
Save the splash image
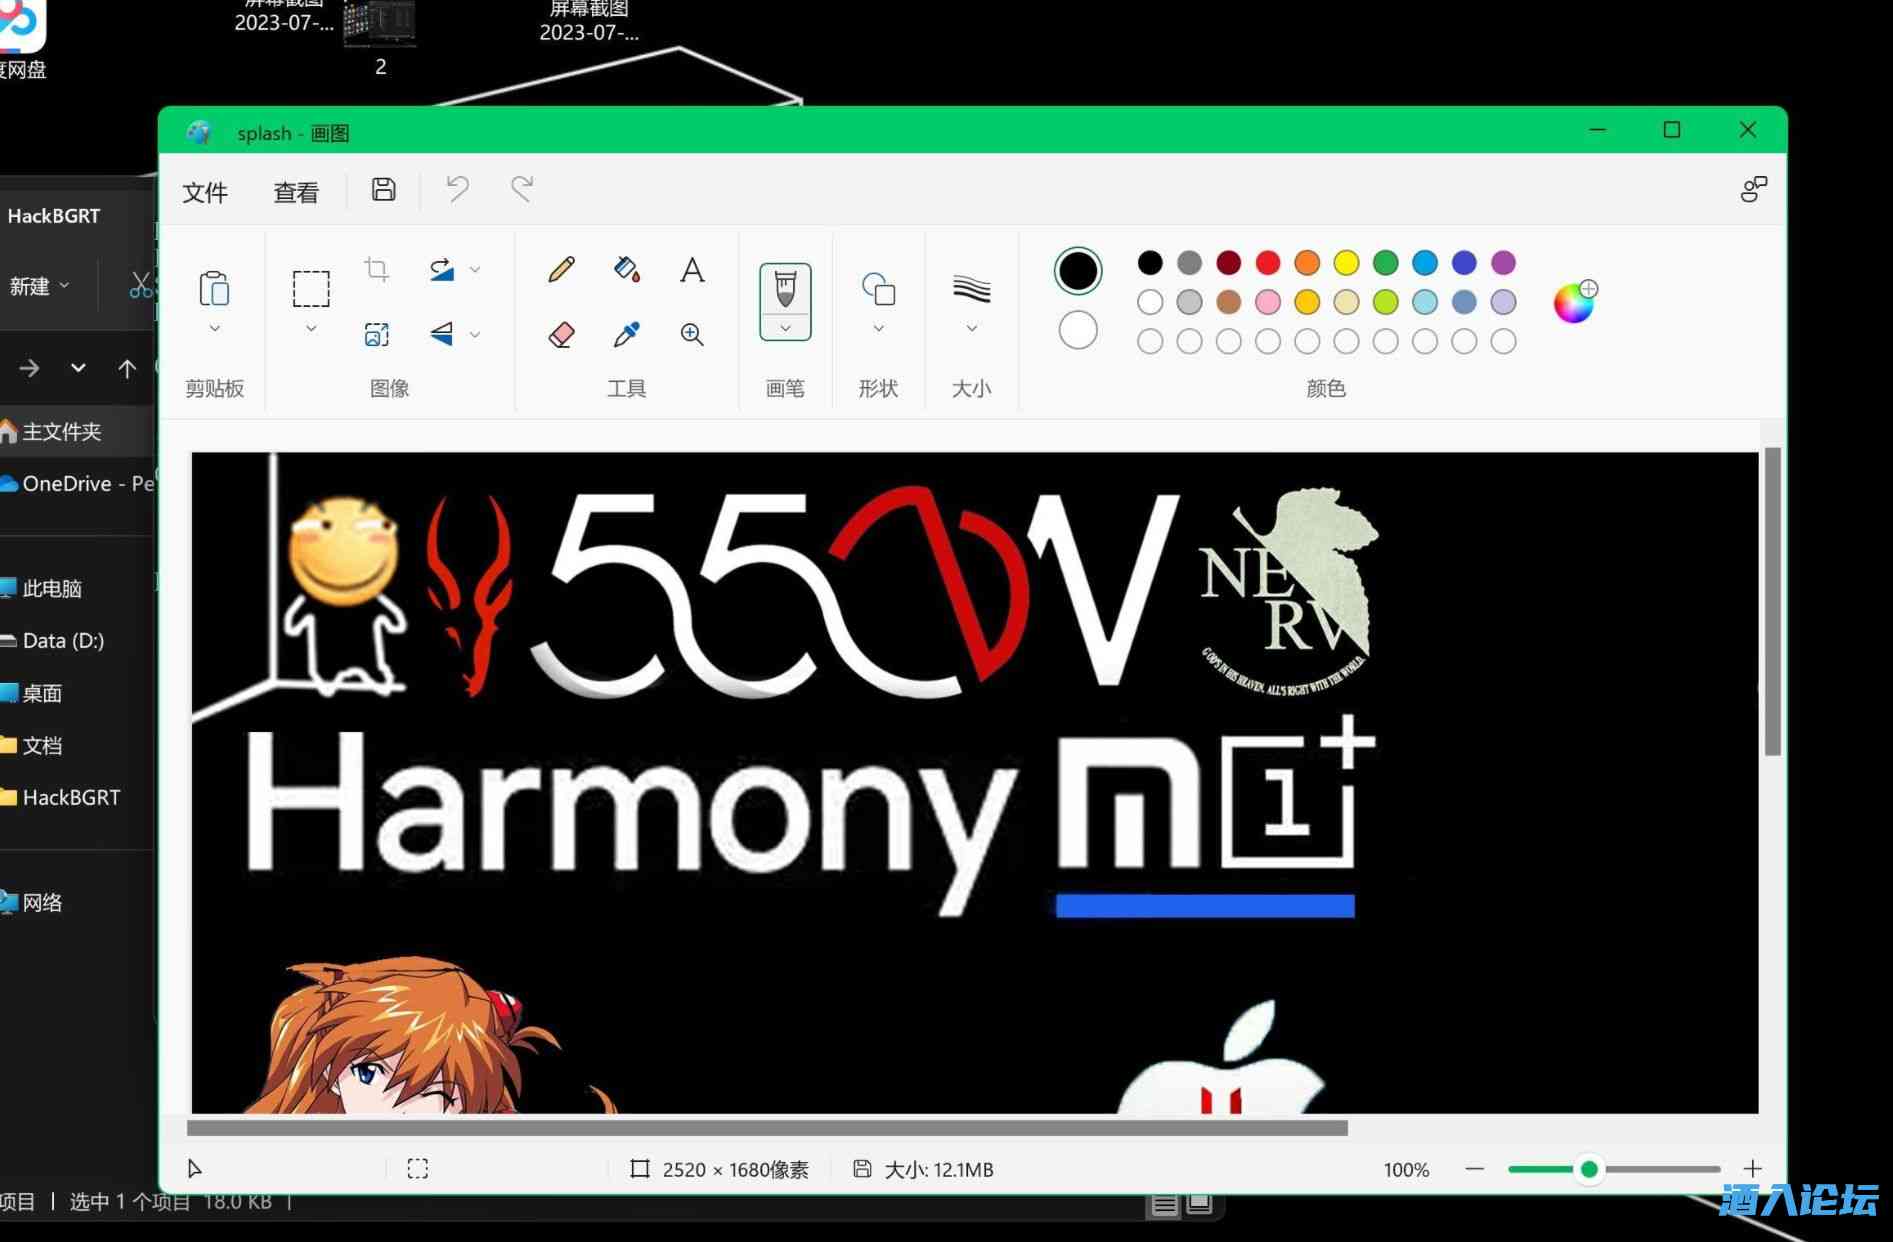(382, 190)
